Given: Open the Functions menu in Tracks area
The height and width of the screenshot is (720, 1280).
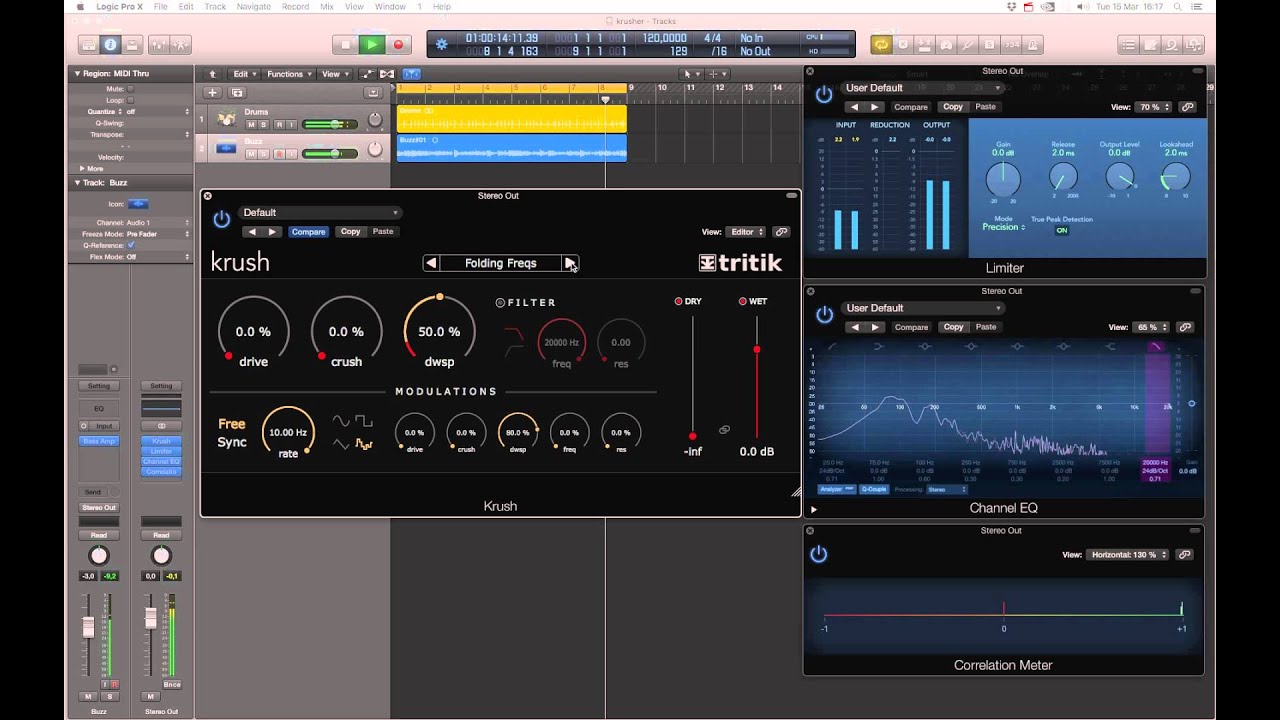Looking at the screenshot, I should pos(289,74).
